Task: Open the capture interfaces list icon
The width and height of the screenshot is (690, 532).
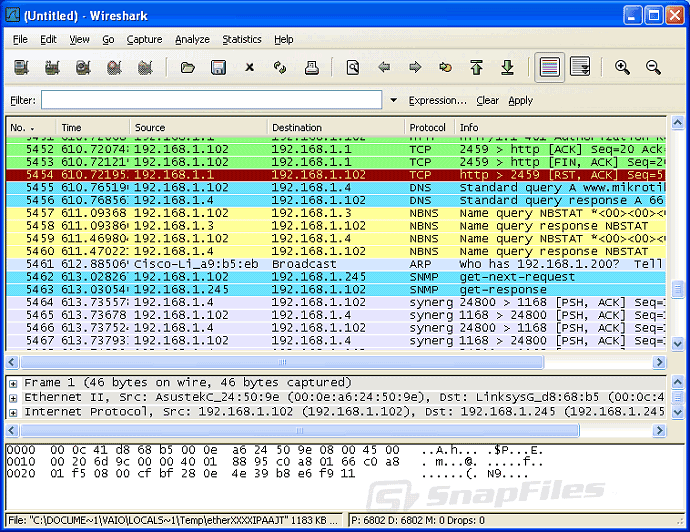Action: tap(21, 67)
